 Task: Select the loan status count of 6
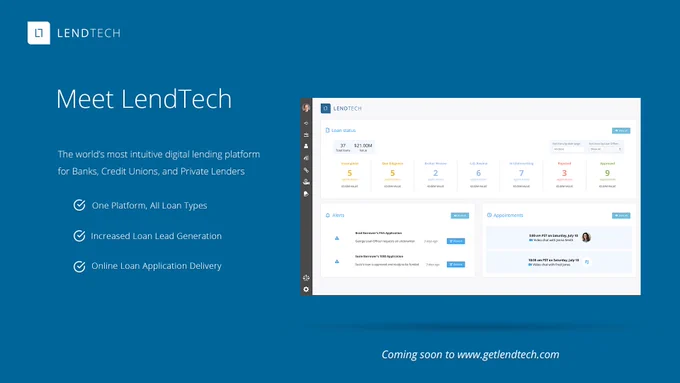tap(478, 173)
